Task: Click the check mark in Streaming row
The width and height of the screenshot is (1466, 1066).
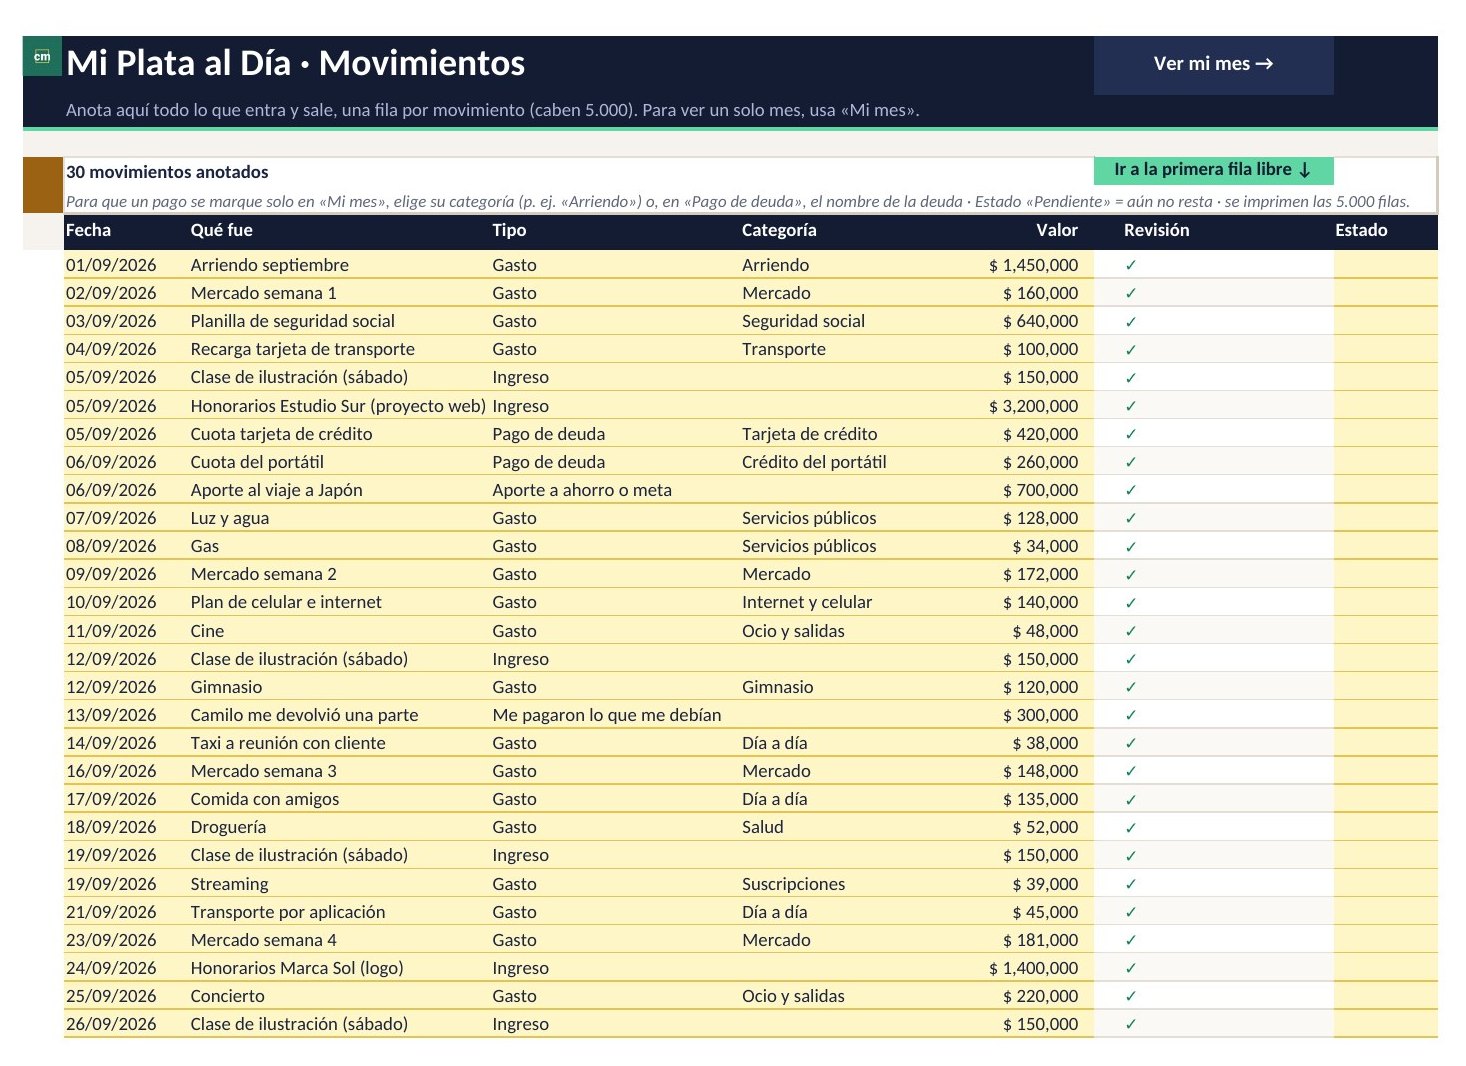Action: (1131, 884)
